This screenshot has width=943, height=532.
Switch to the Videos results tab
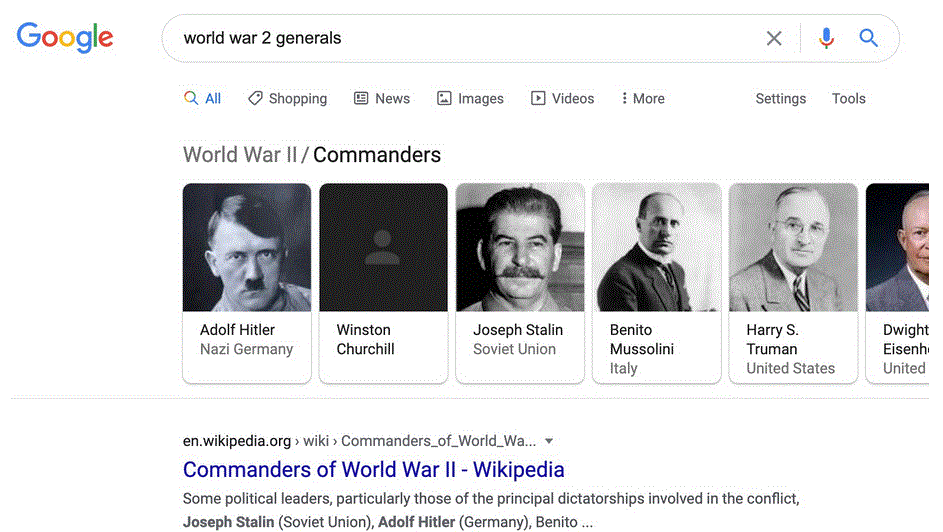click(x=562, y=99)
